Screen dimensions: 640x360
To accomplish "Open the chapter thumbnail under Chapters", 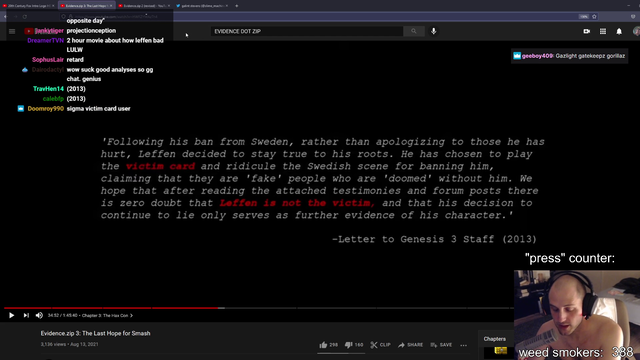I will [500, 351].
